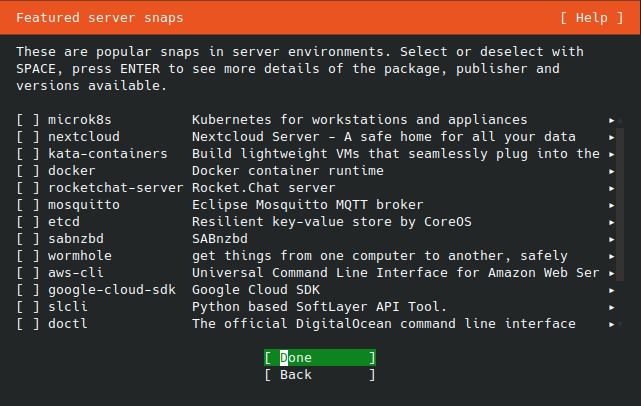
Task: Click 'mosquitto' snap name
Action: tap(84, 205)
